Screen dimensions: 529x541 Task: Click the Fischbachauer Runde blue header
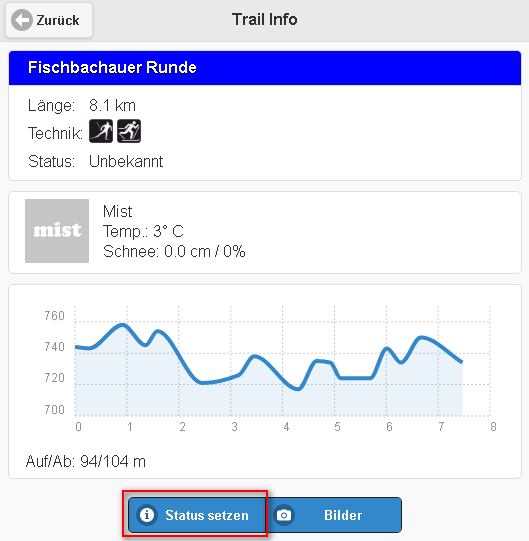pyautogui.click(x=265, y=68)
